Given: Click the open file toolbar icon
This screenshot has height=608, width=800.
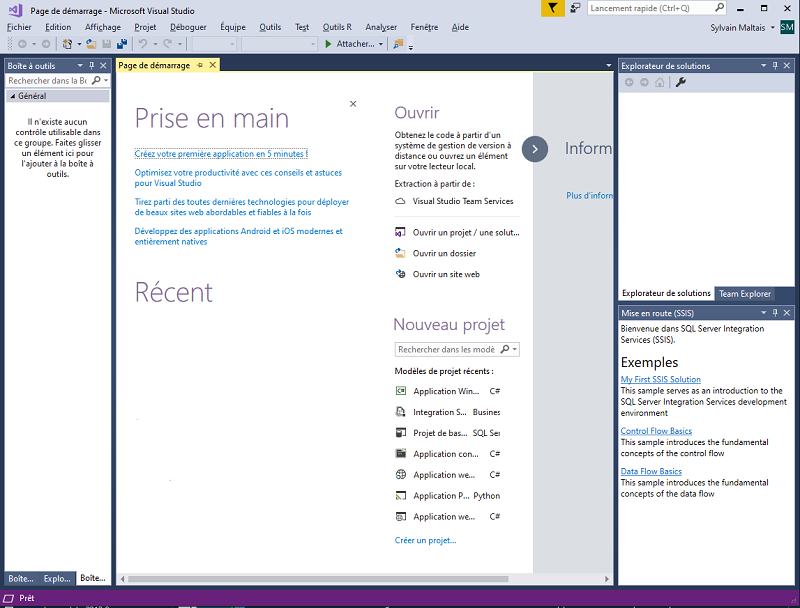Looking at the screenshot, I should tap(91, 44).
